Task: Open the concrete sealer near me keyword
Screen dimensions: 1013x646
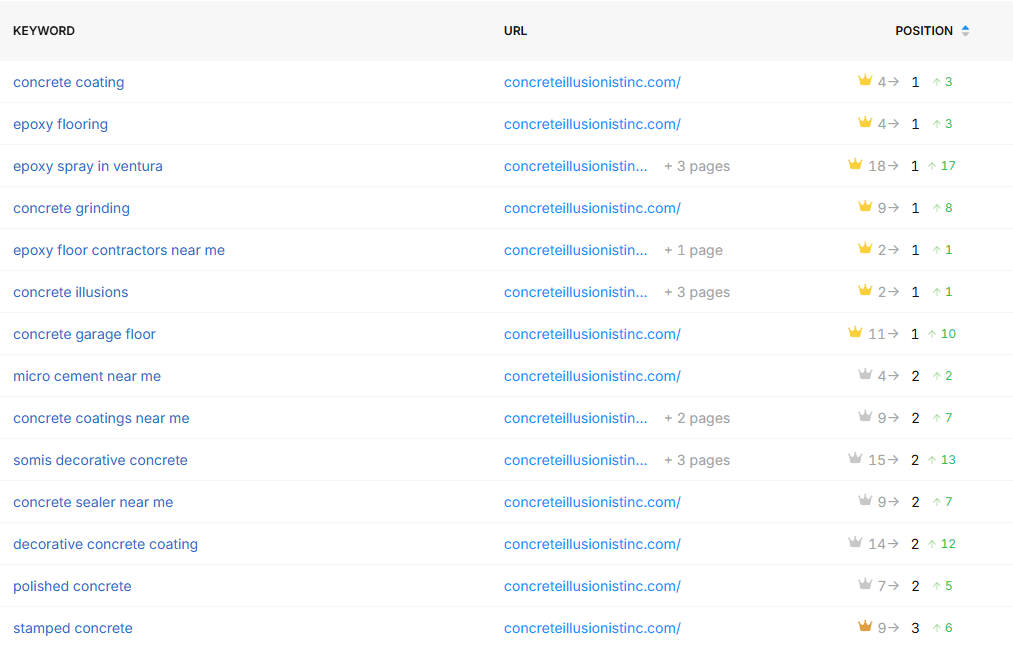Action: (x=93, y=502)
